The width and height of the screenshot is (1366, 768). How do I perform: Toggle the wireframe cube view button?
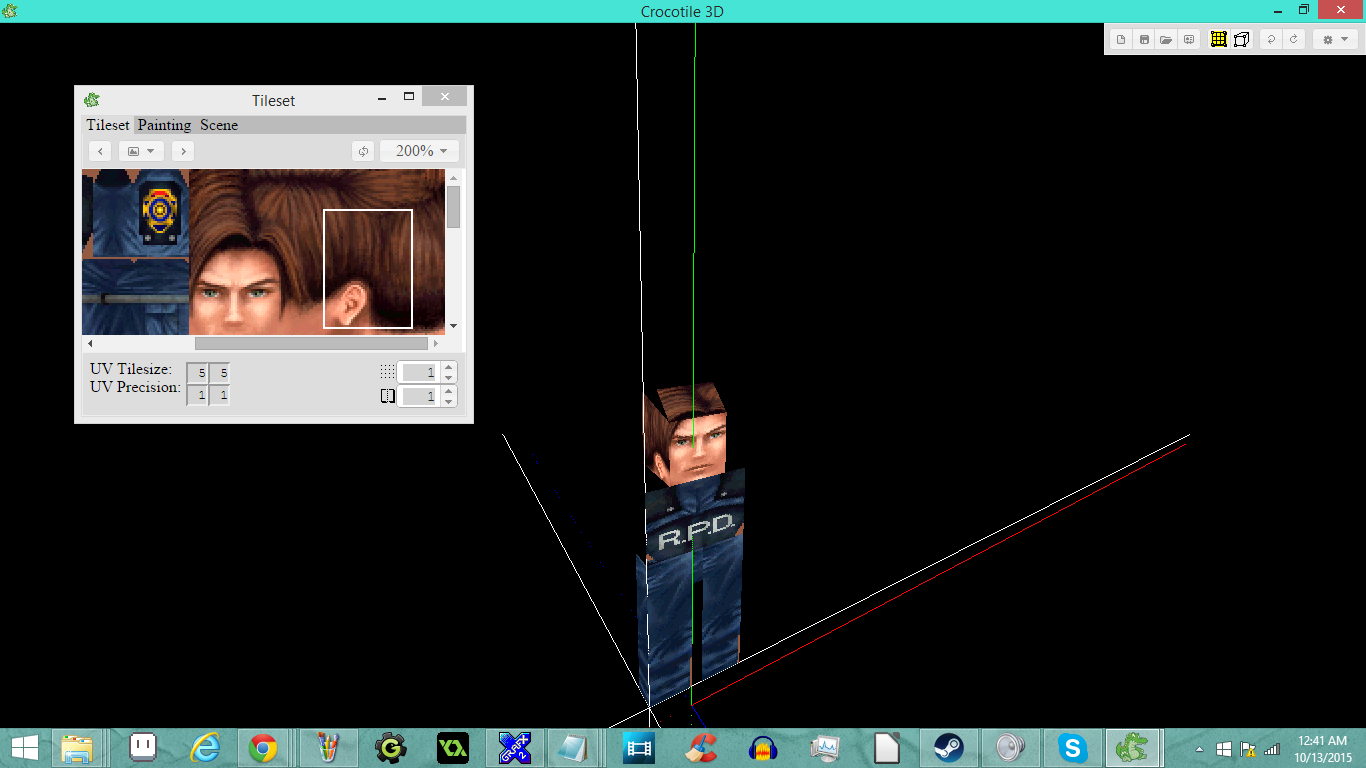point(1241,40)
